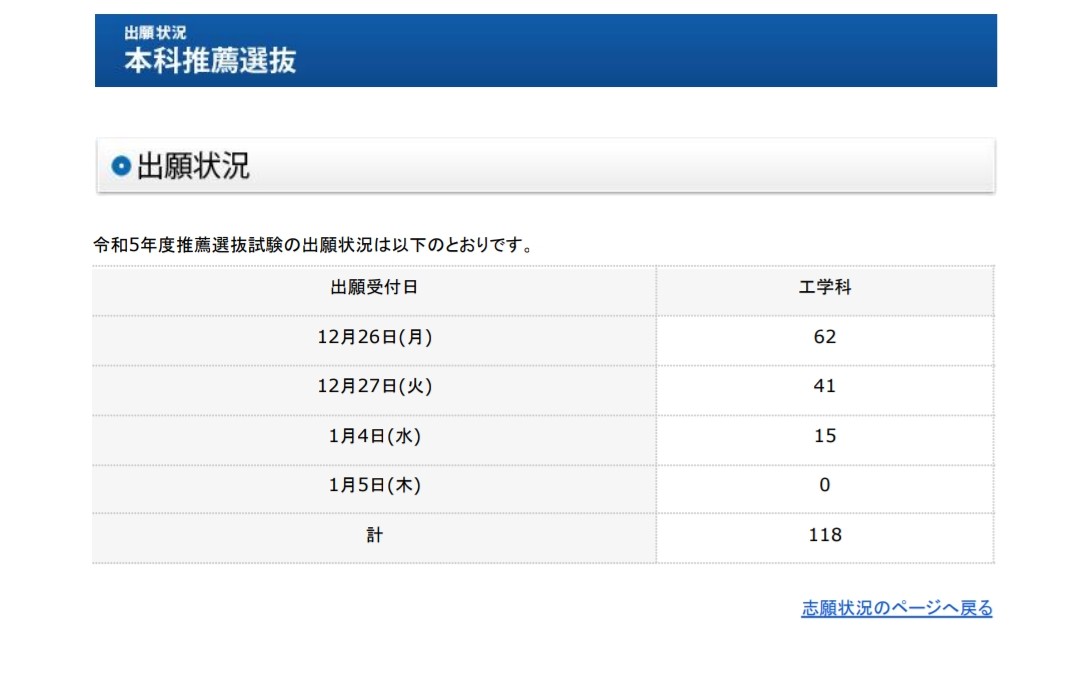Screen dimensions: 1080x677
Task: Select the value 41 cell
Action: (824, 390)
